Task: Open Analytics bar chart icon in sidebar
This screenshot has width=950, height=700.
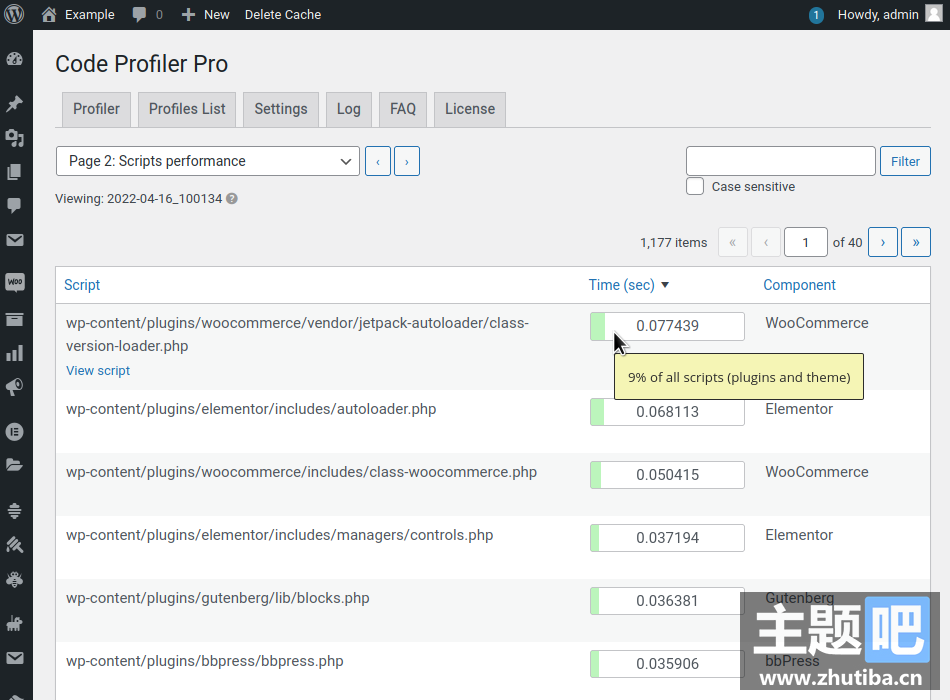Action: [x=14, y=353]
